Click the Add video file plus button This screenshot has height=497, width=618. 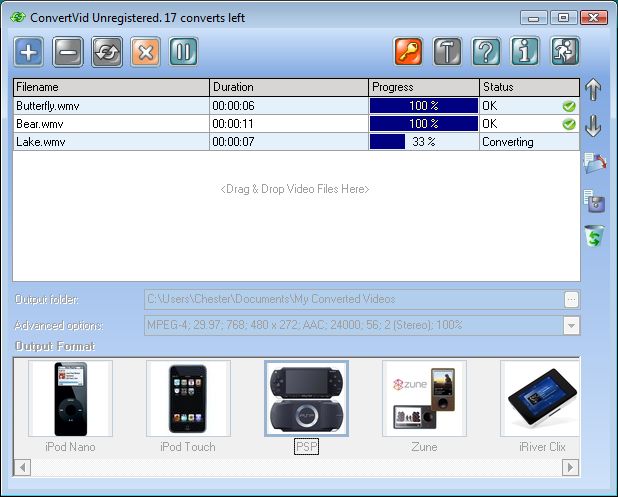29,51
